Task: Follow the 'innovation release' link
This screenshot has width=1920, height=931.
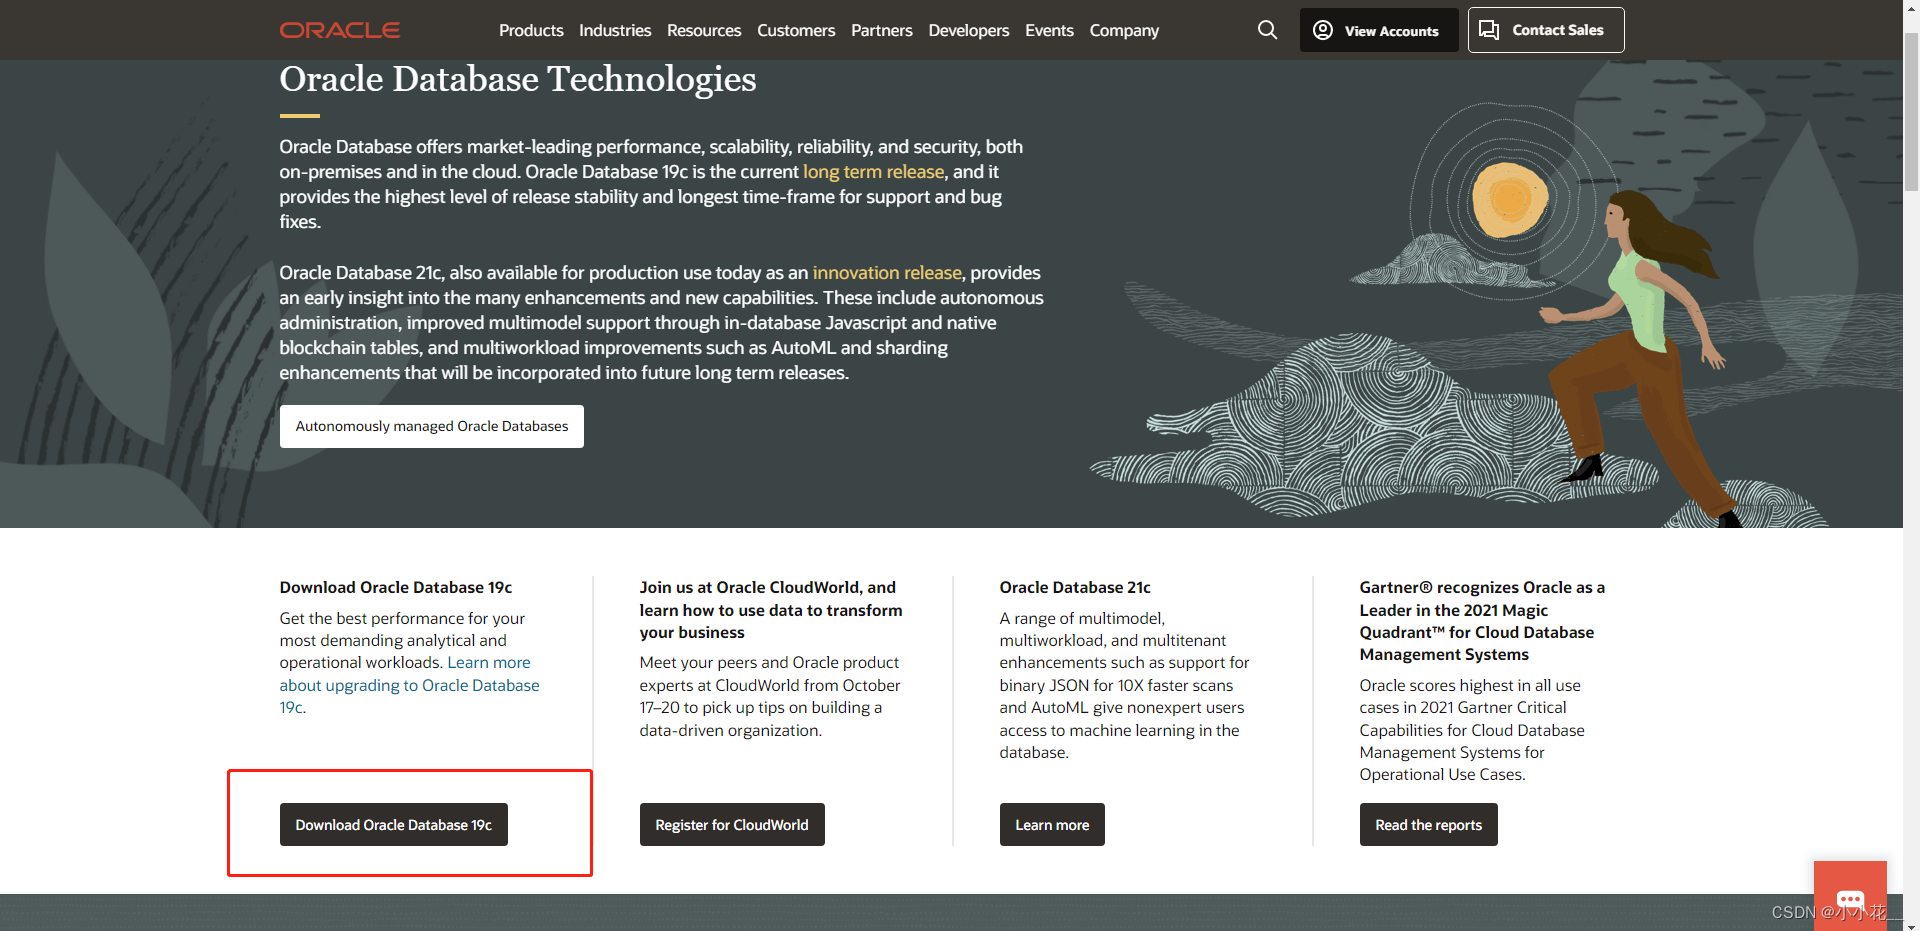Action: click(x=887, y=273)
